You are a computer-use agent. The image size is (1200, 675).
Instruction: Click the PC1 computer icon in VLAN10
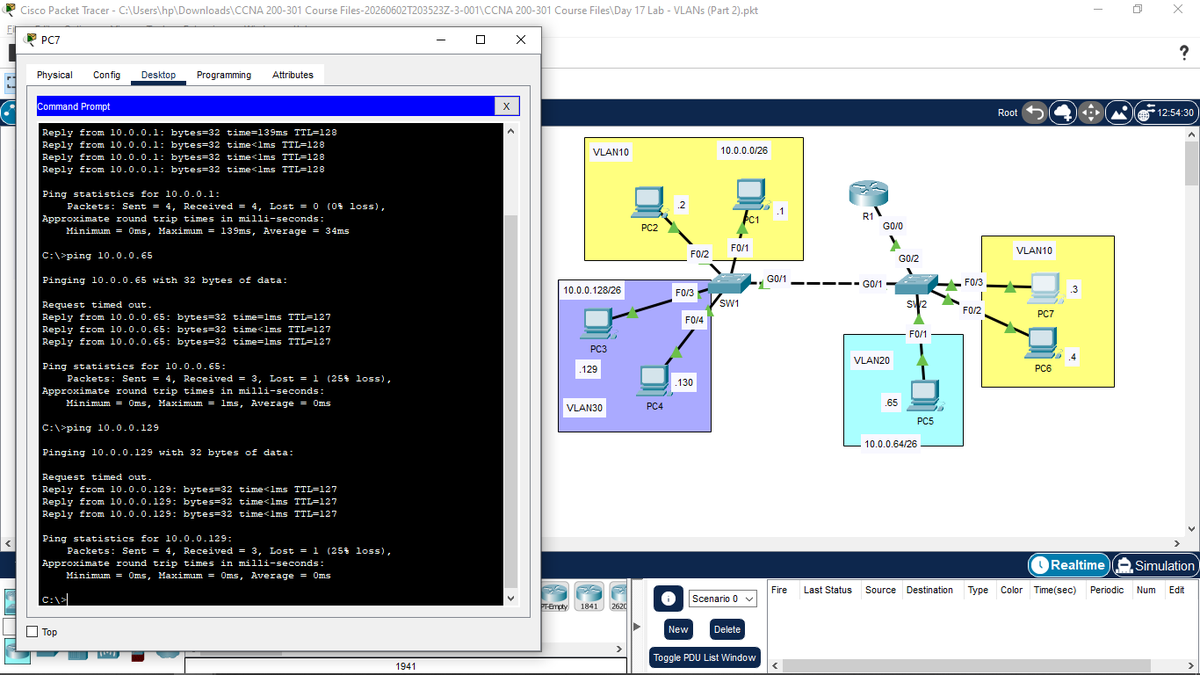tap(750, 195)
